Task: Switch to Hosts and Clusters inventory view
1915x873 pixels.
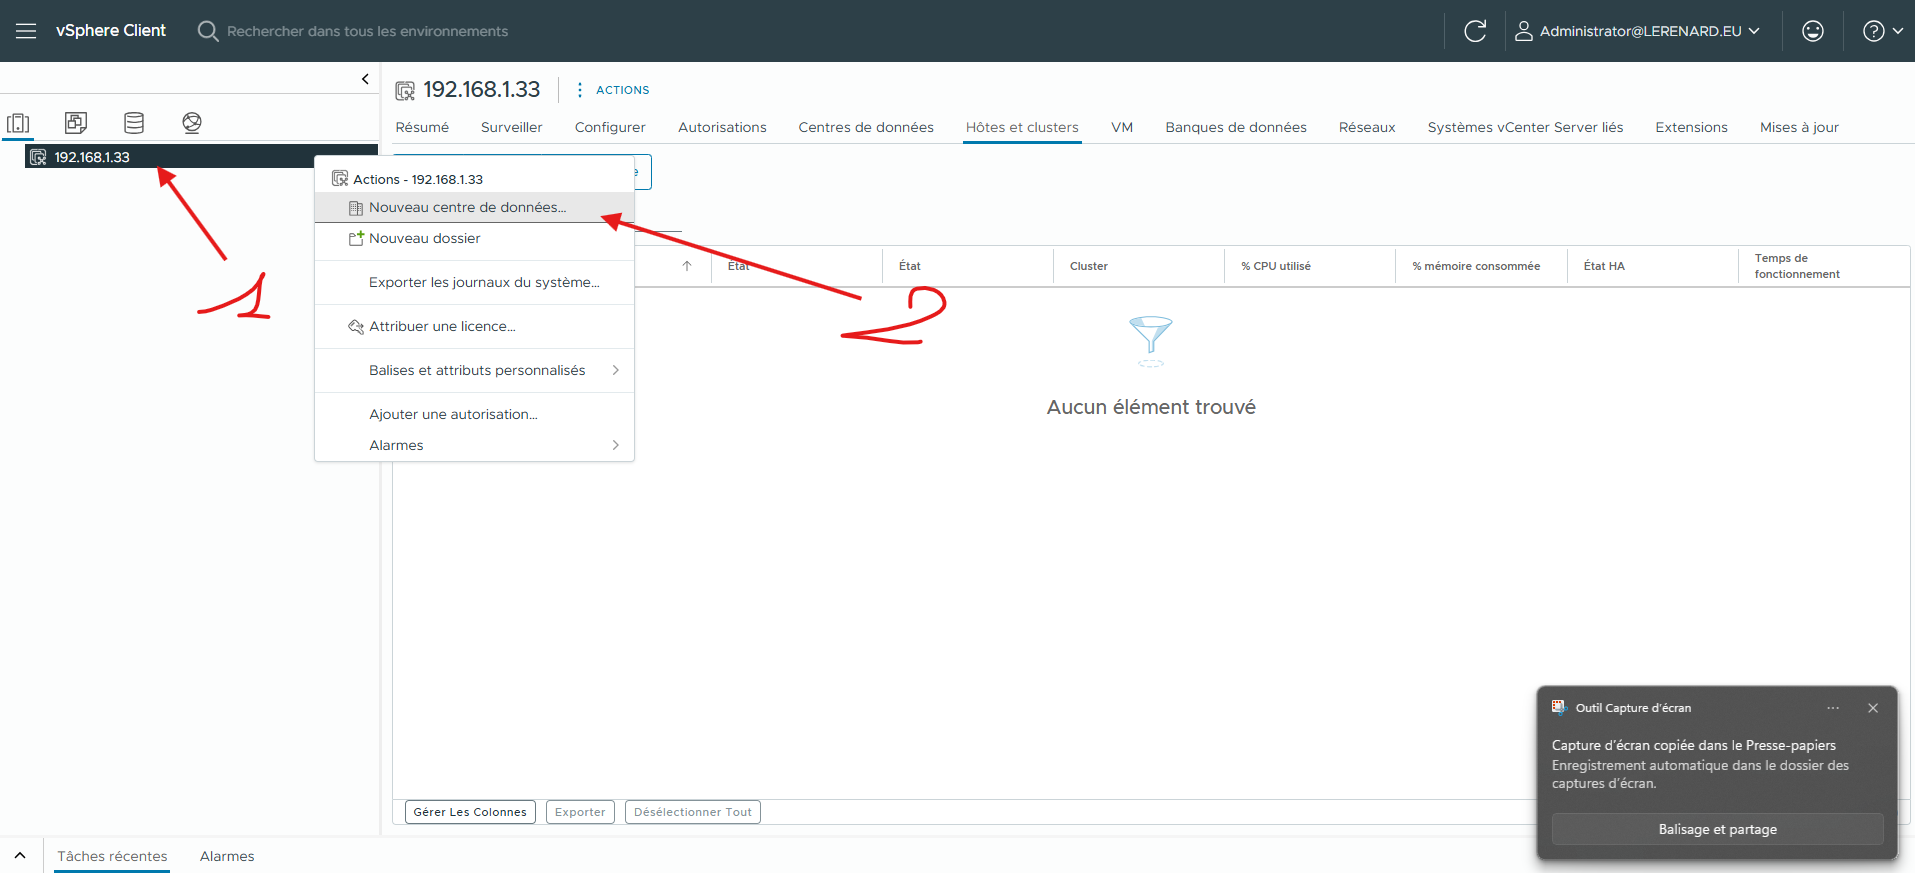Action: click(x=18, y=123)
